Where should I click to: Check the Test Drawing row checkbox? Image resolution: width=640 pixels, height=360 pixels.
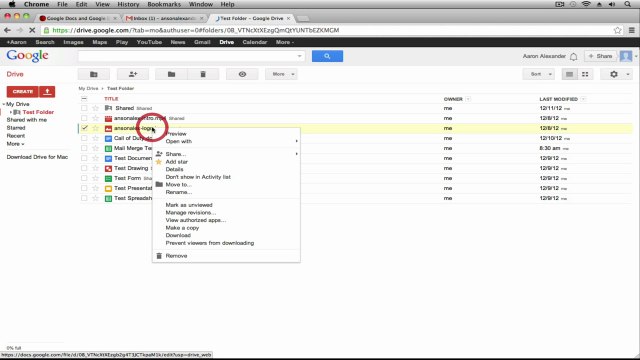click(84, 168)
